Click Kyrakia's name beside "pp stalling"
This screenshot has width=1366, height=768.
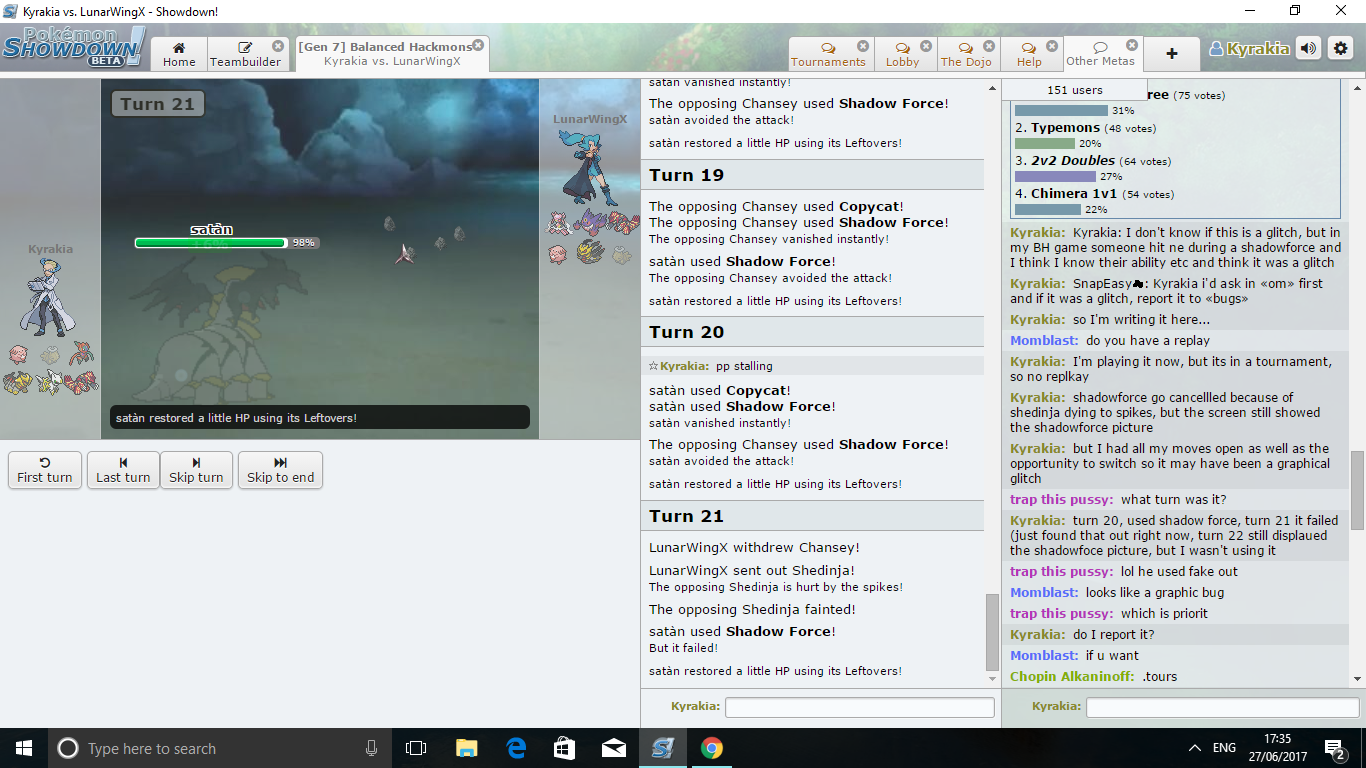(x=685, y=366)
